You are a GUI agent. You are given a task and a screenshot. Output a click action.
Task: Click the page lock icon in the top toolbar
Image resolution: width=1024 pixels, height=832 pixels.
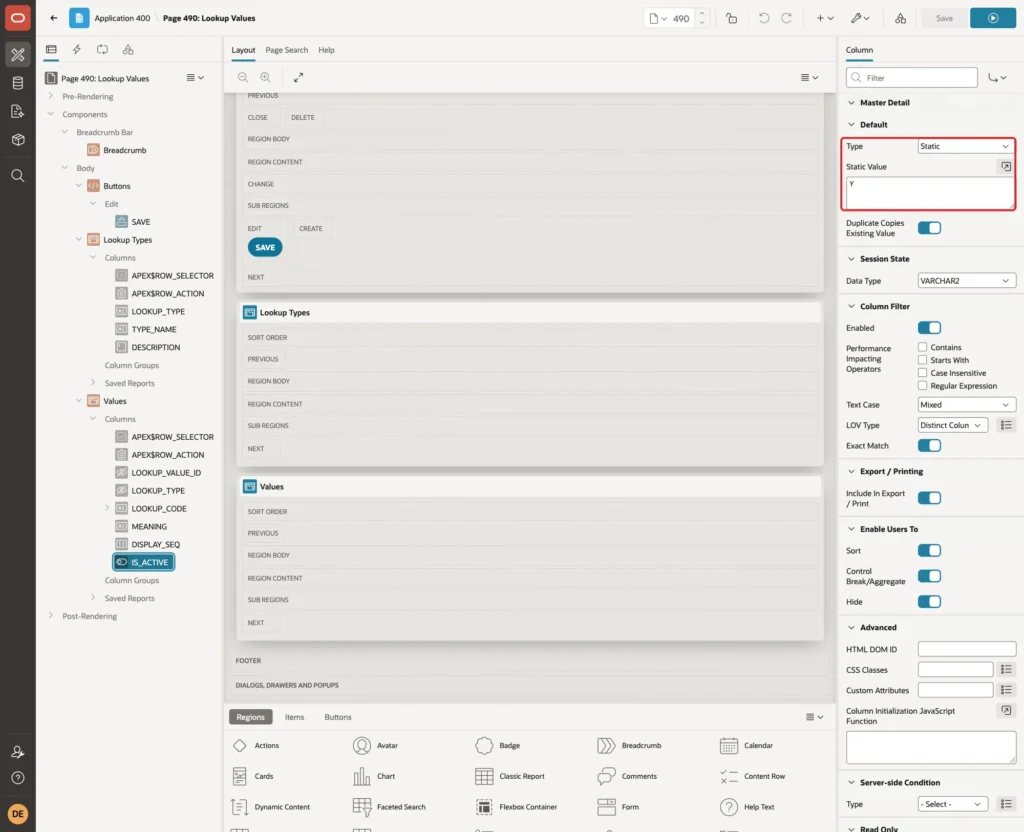click(731, 18)
